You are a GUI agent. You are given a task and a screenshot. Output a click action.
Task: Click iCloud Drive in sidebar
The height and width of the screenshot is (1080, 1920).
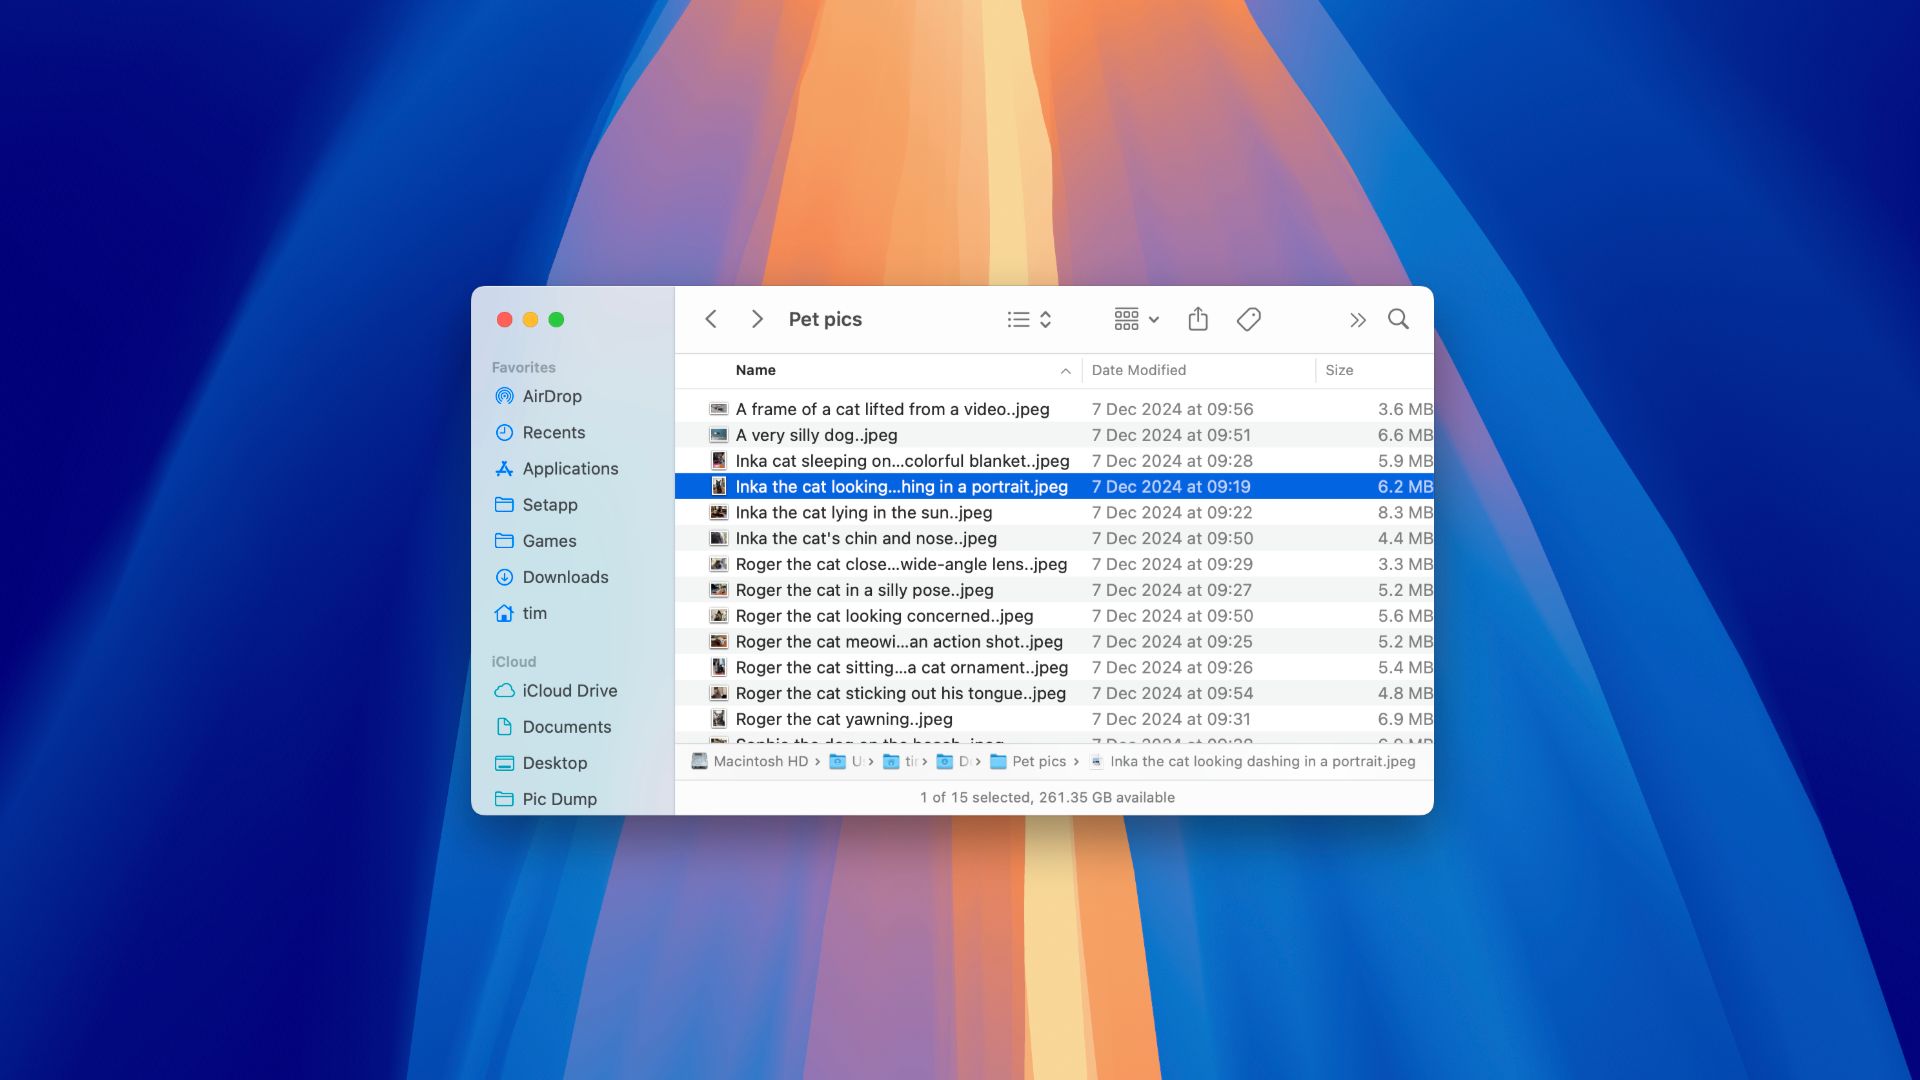570,691
